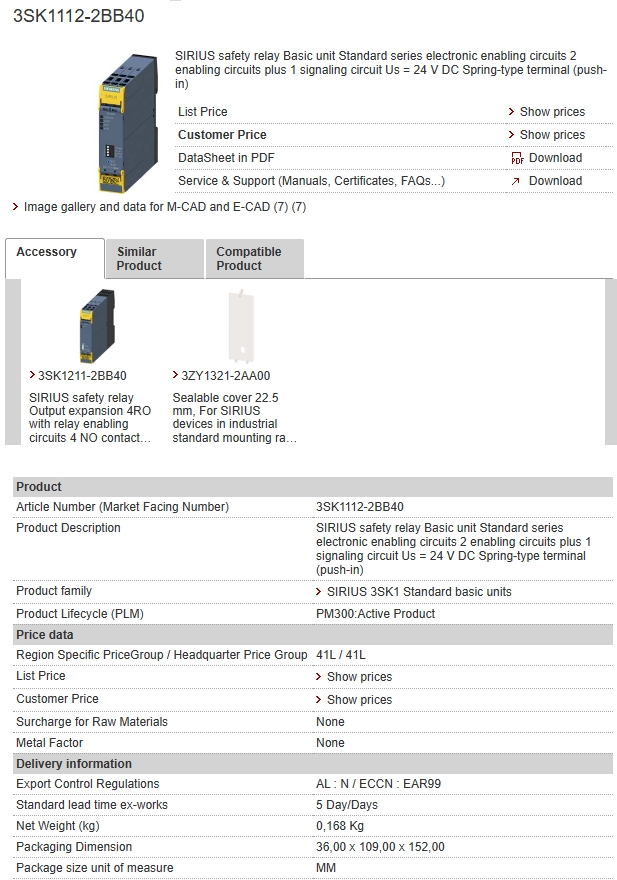Click the PDF icon beside DataSheet Download

tap(517, 158)
